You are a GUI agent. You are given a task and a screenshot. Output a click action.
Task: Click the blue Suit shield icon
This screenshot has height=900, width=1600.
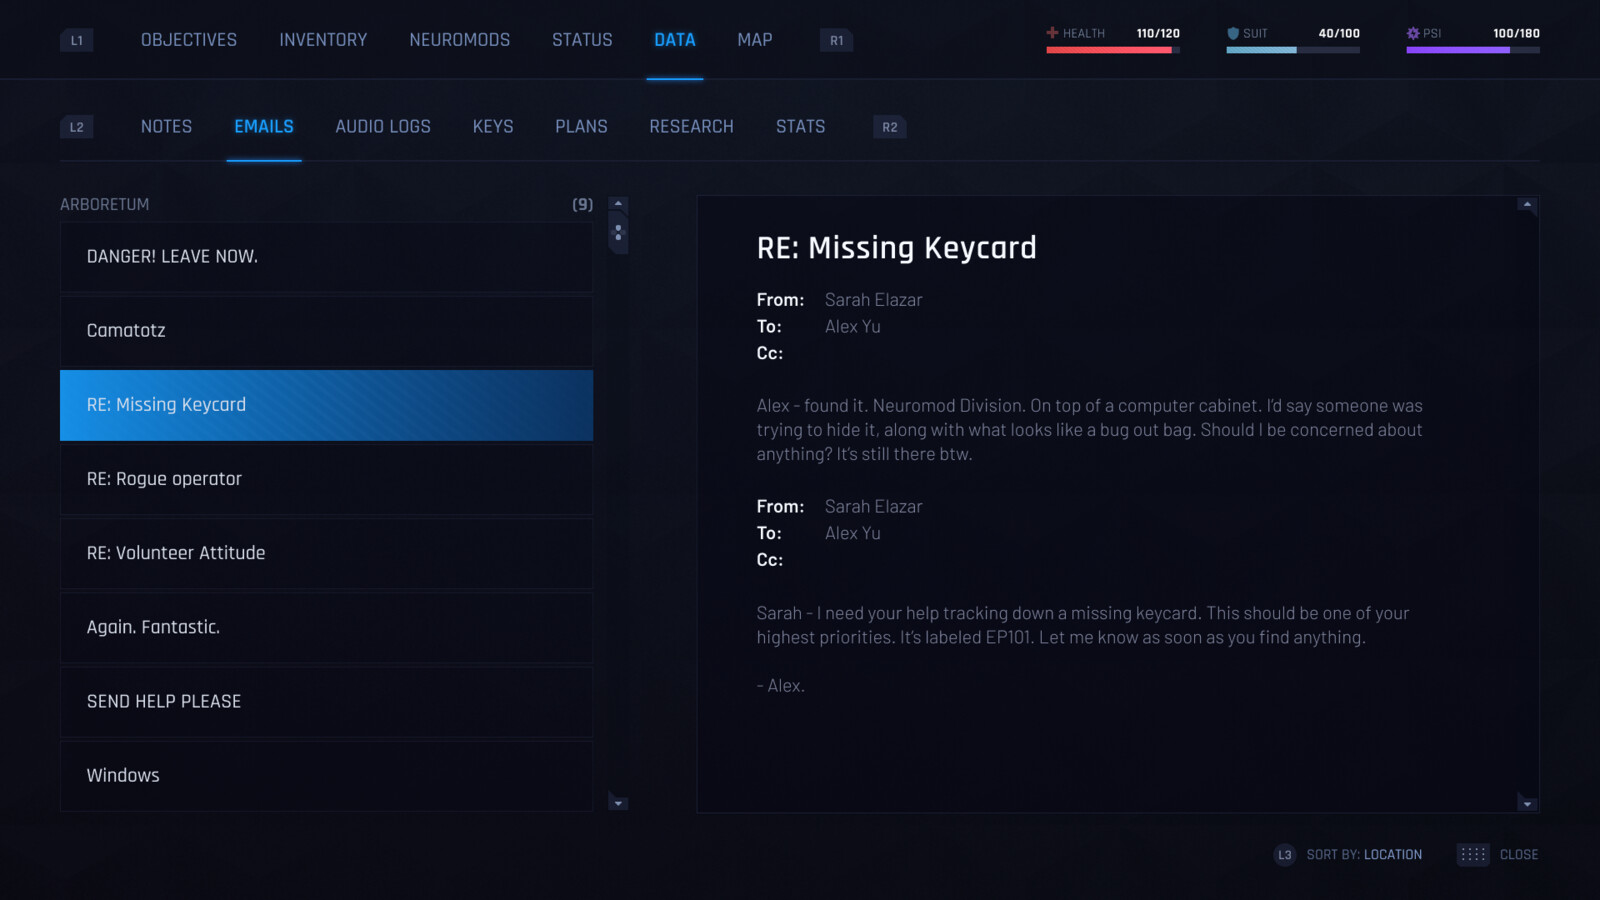click(1232, 33)
